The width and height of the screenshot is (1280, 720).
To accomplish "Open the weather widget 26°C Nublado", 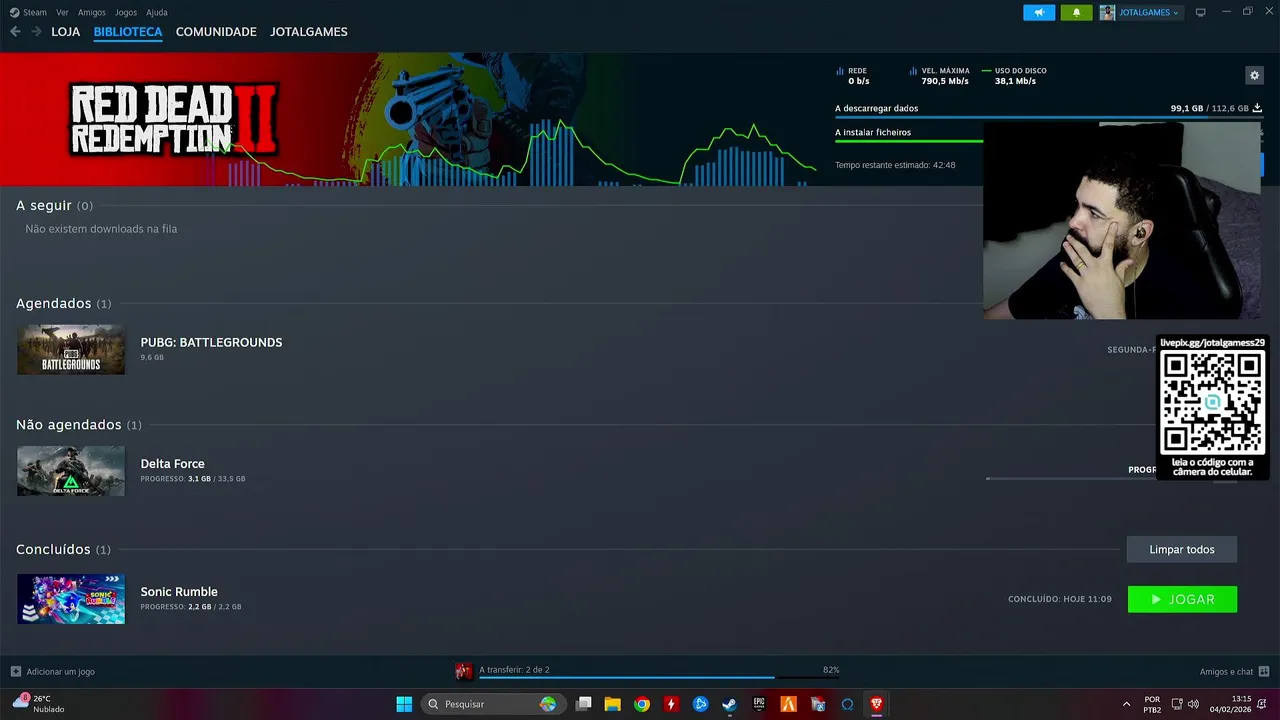I will pyautogui.click(x=39, y=704).
